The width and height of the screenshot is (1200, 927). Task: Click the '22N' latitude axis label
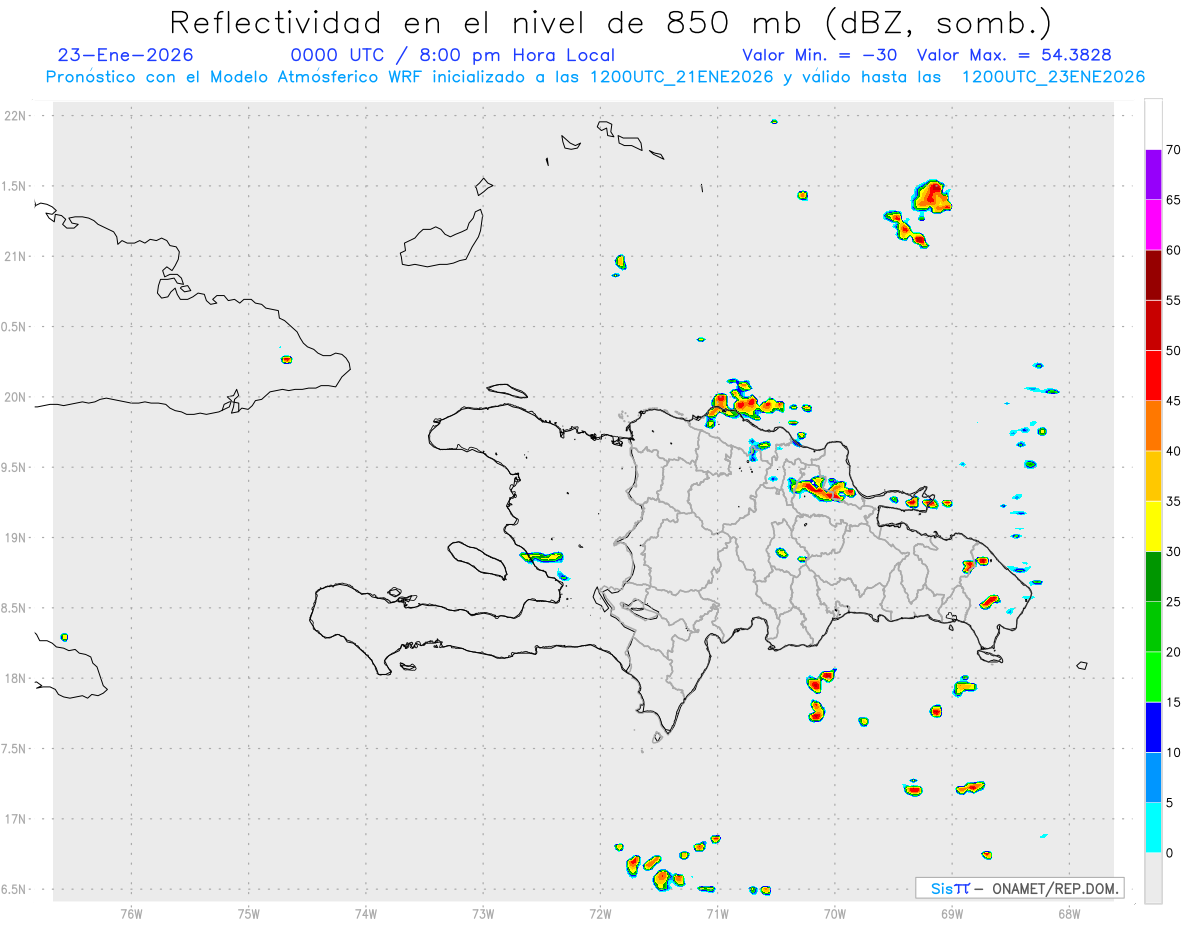17,116
